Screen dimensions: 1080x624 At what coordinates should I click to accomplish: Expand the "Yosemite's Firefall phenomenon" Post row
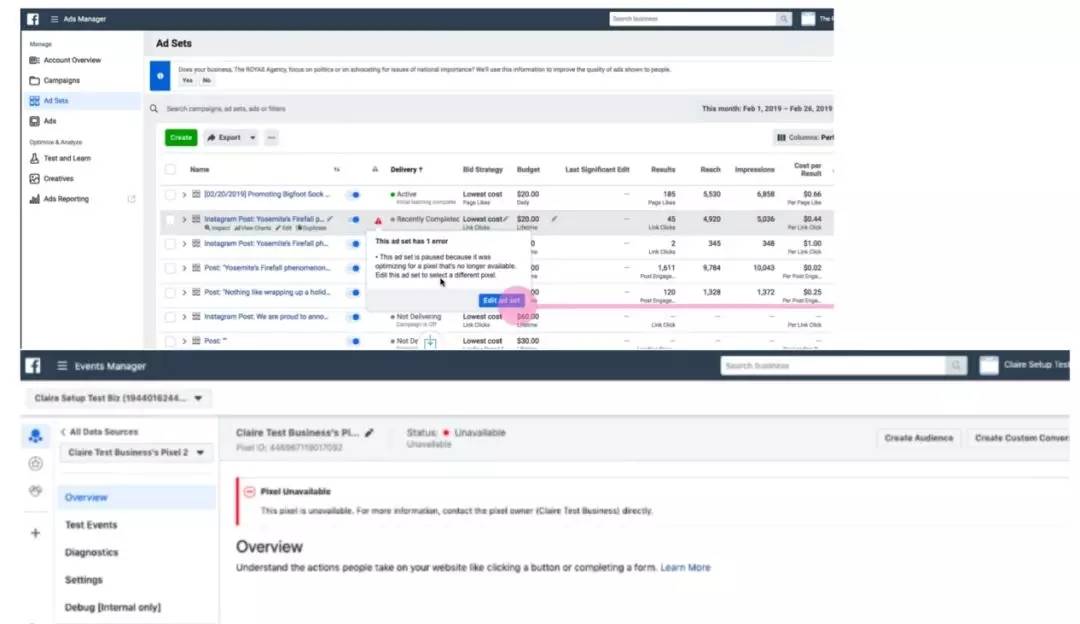(184, 269)
